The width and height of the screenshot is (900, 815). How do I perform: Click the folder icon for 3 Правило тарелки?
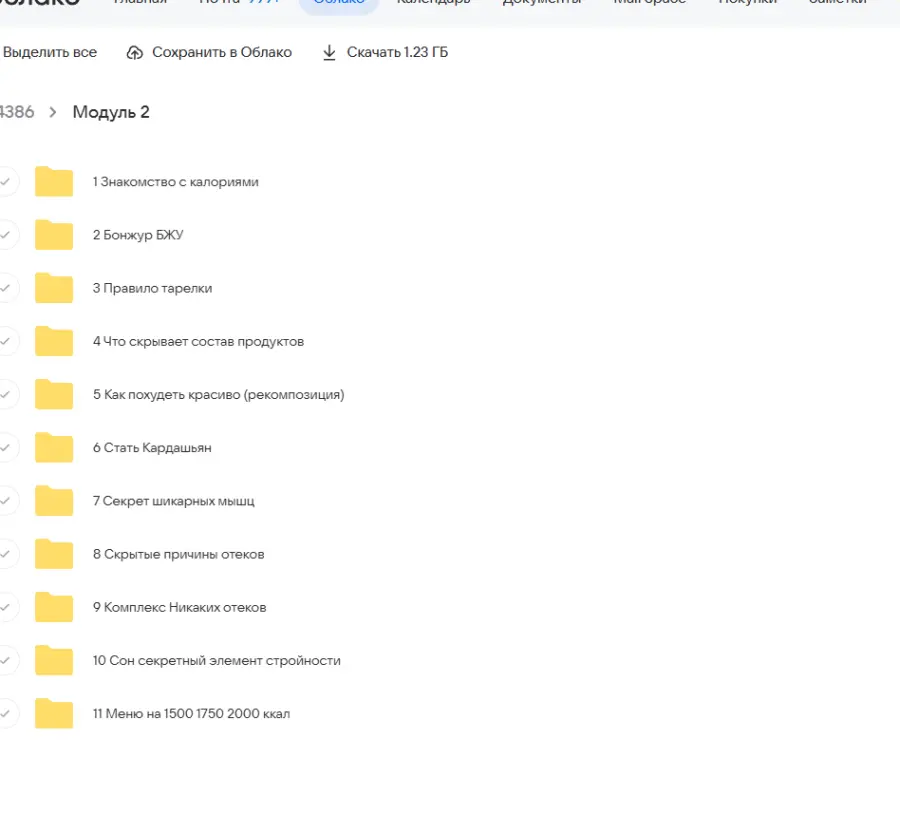tap(54, 288)
